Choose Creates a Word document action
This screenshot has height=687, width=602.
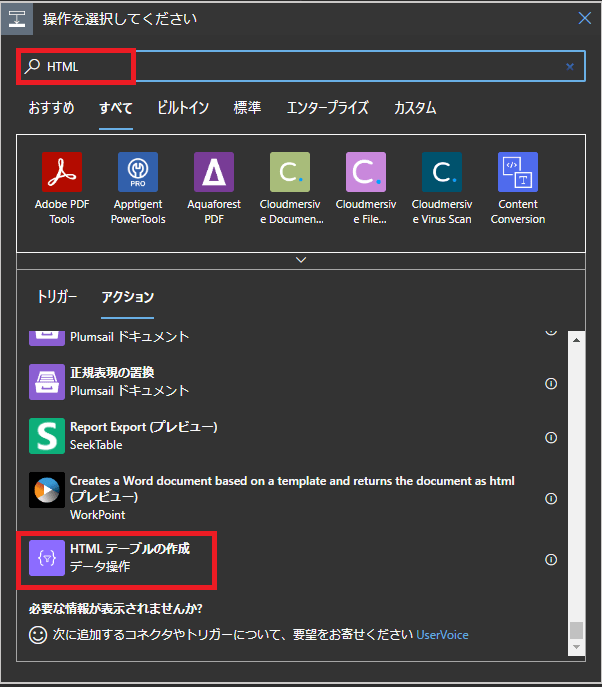point(292,497)
